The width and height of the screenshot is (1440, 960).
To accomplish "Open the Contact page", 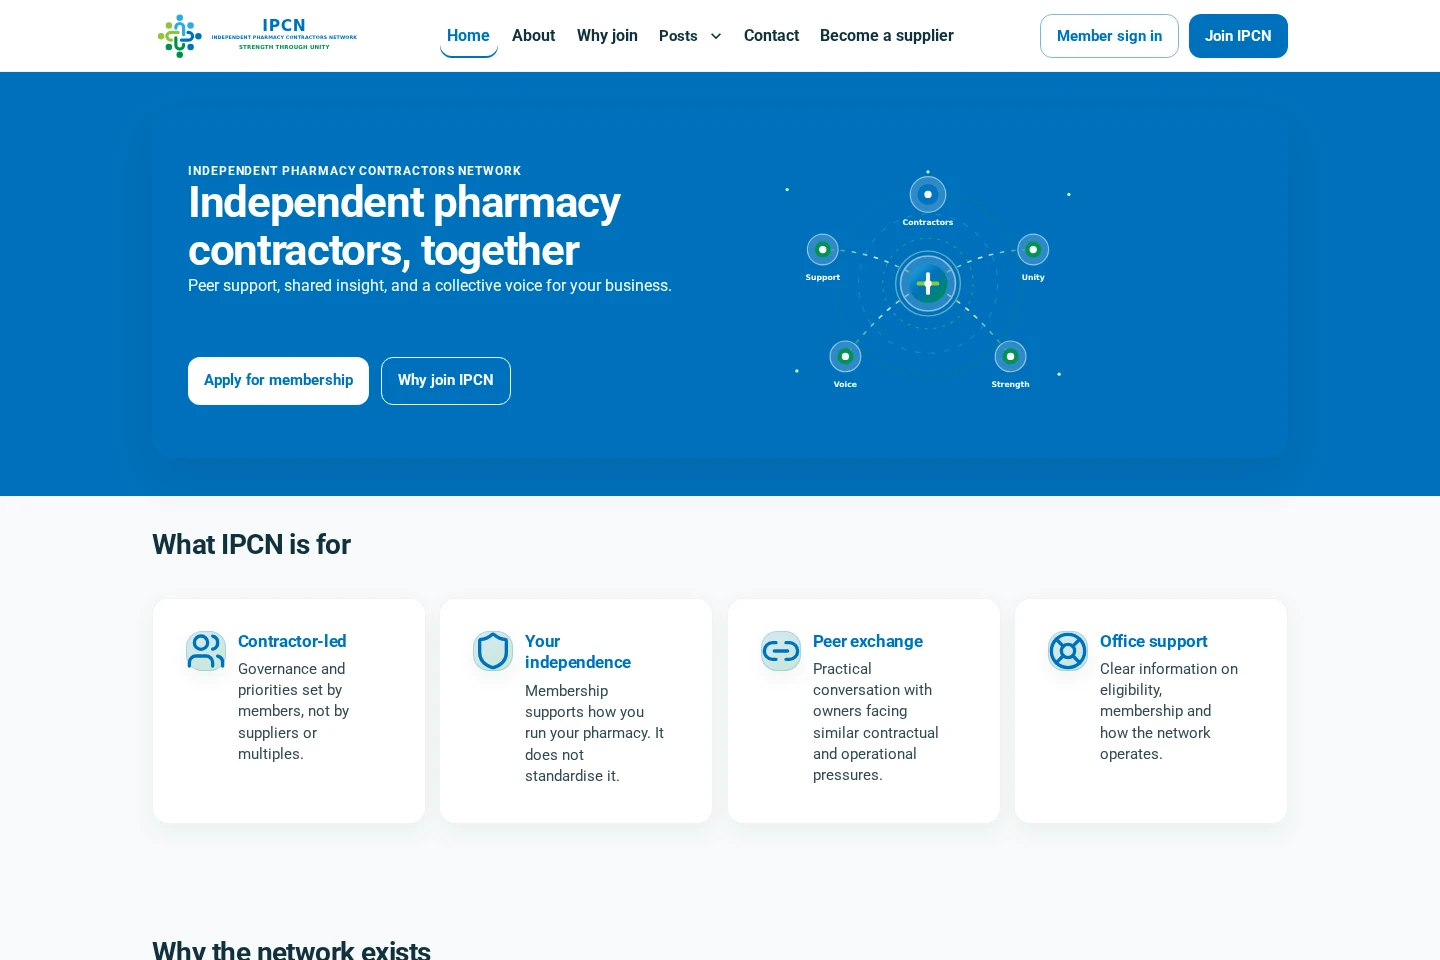I will point(771,36).
